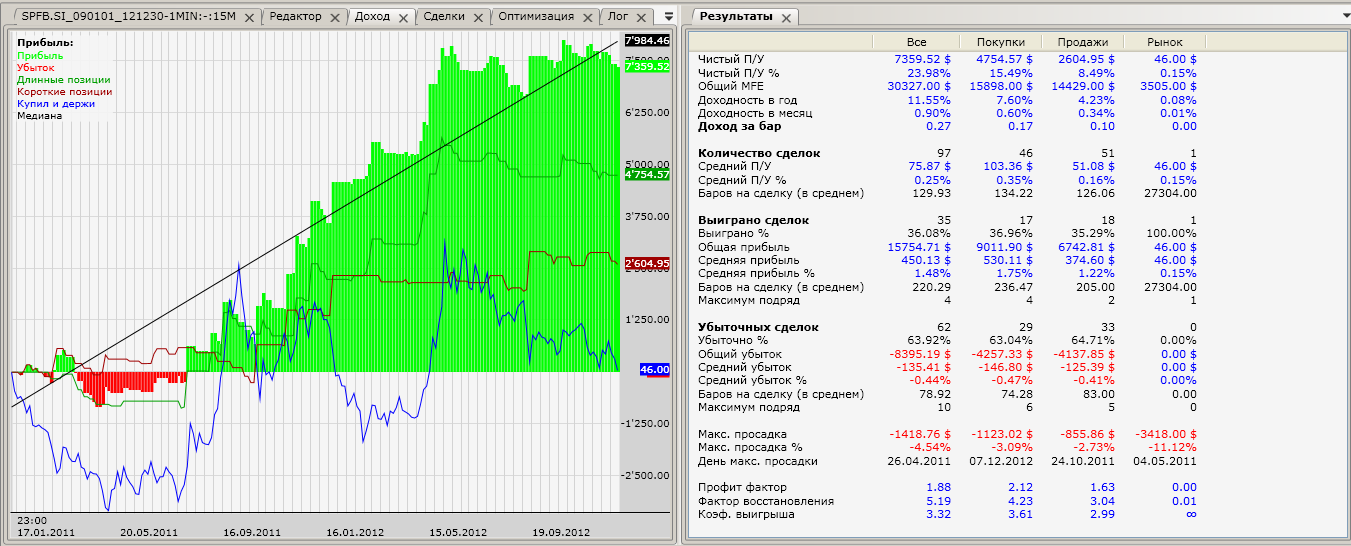Close the Редактор tab
The image size is (1351, 546).
tap(336, 17)
